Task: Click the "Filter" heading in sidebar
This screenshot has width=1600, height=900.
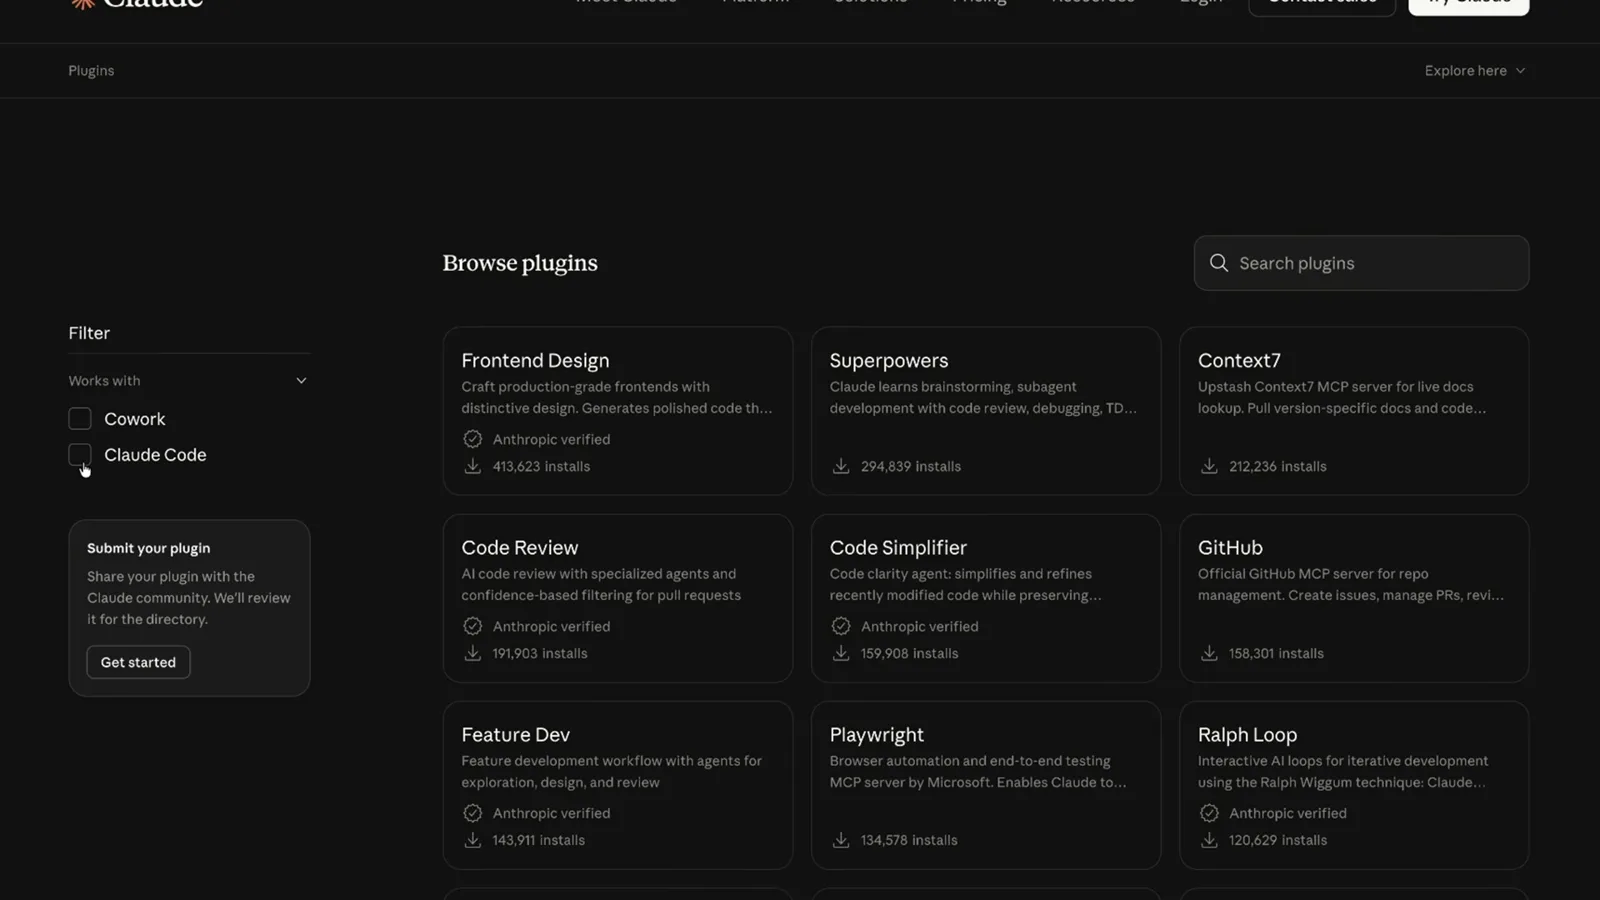Action: (x=89, y=333)
